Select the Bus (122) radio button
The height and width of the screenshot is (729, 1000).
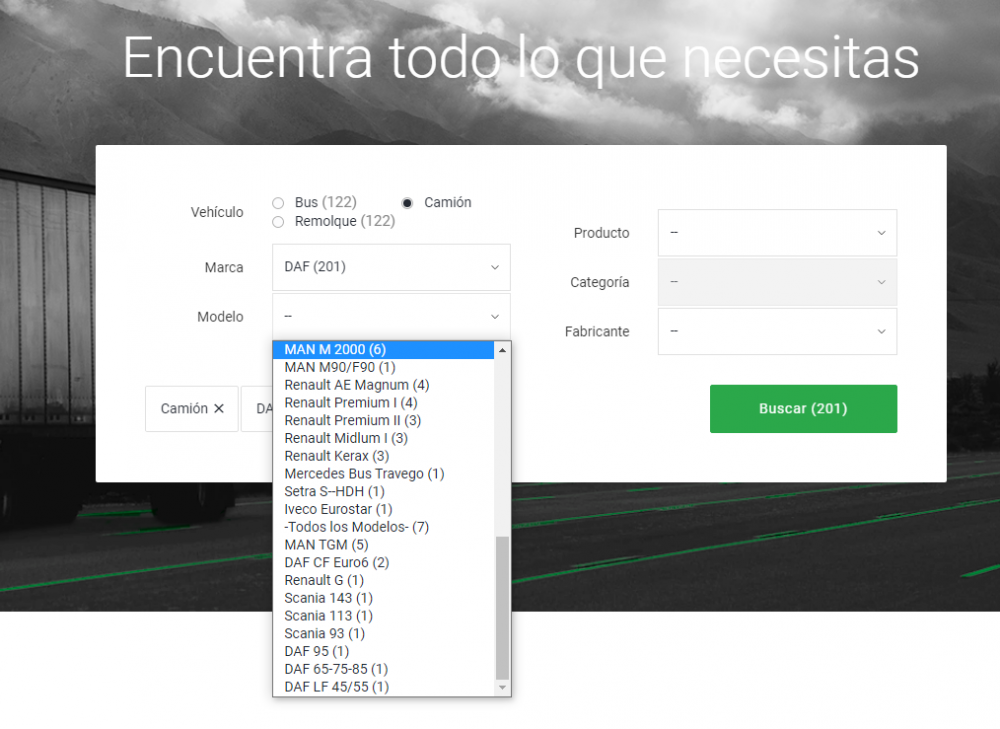(277, 202)
